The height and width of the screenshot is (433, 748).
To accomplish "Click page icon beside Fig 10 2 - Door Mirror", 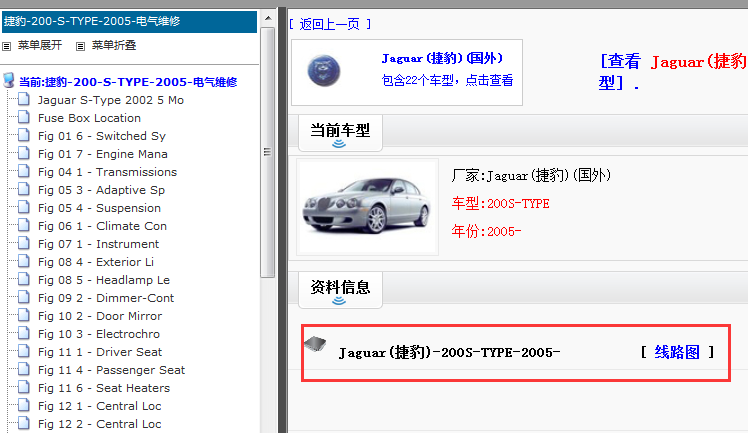I will point(23,315).
